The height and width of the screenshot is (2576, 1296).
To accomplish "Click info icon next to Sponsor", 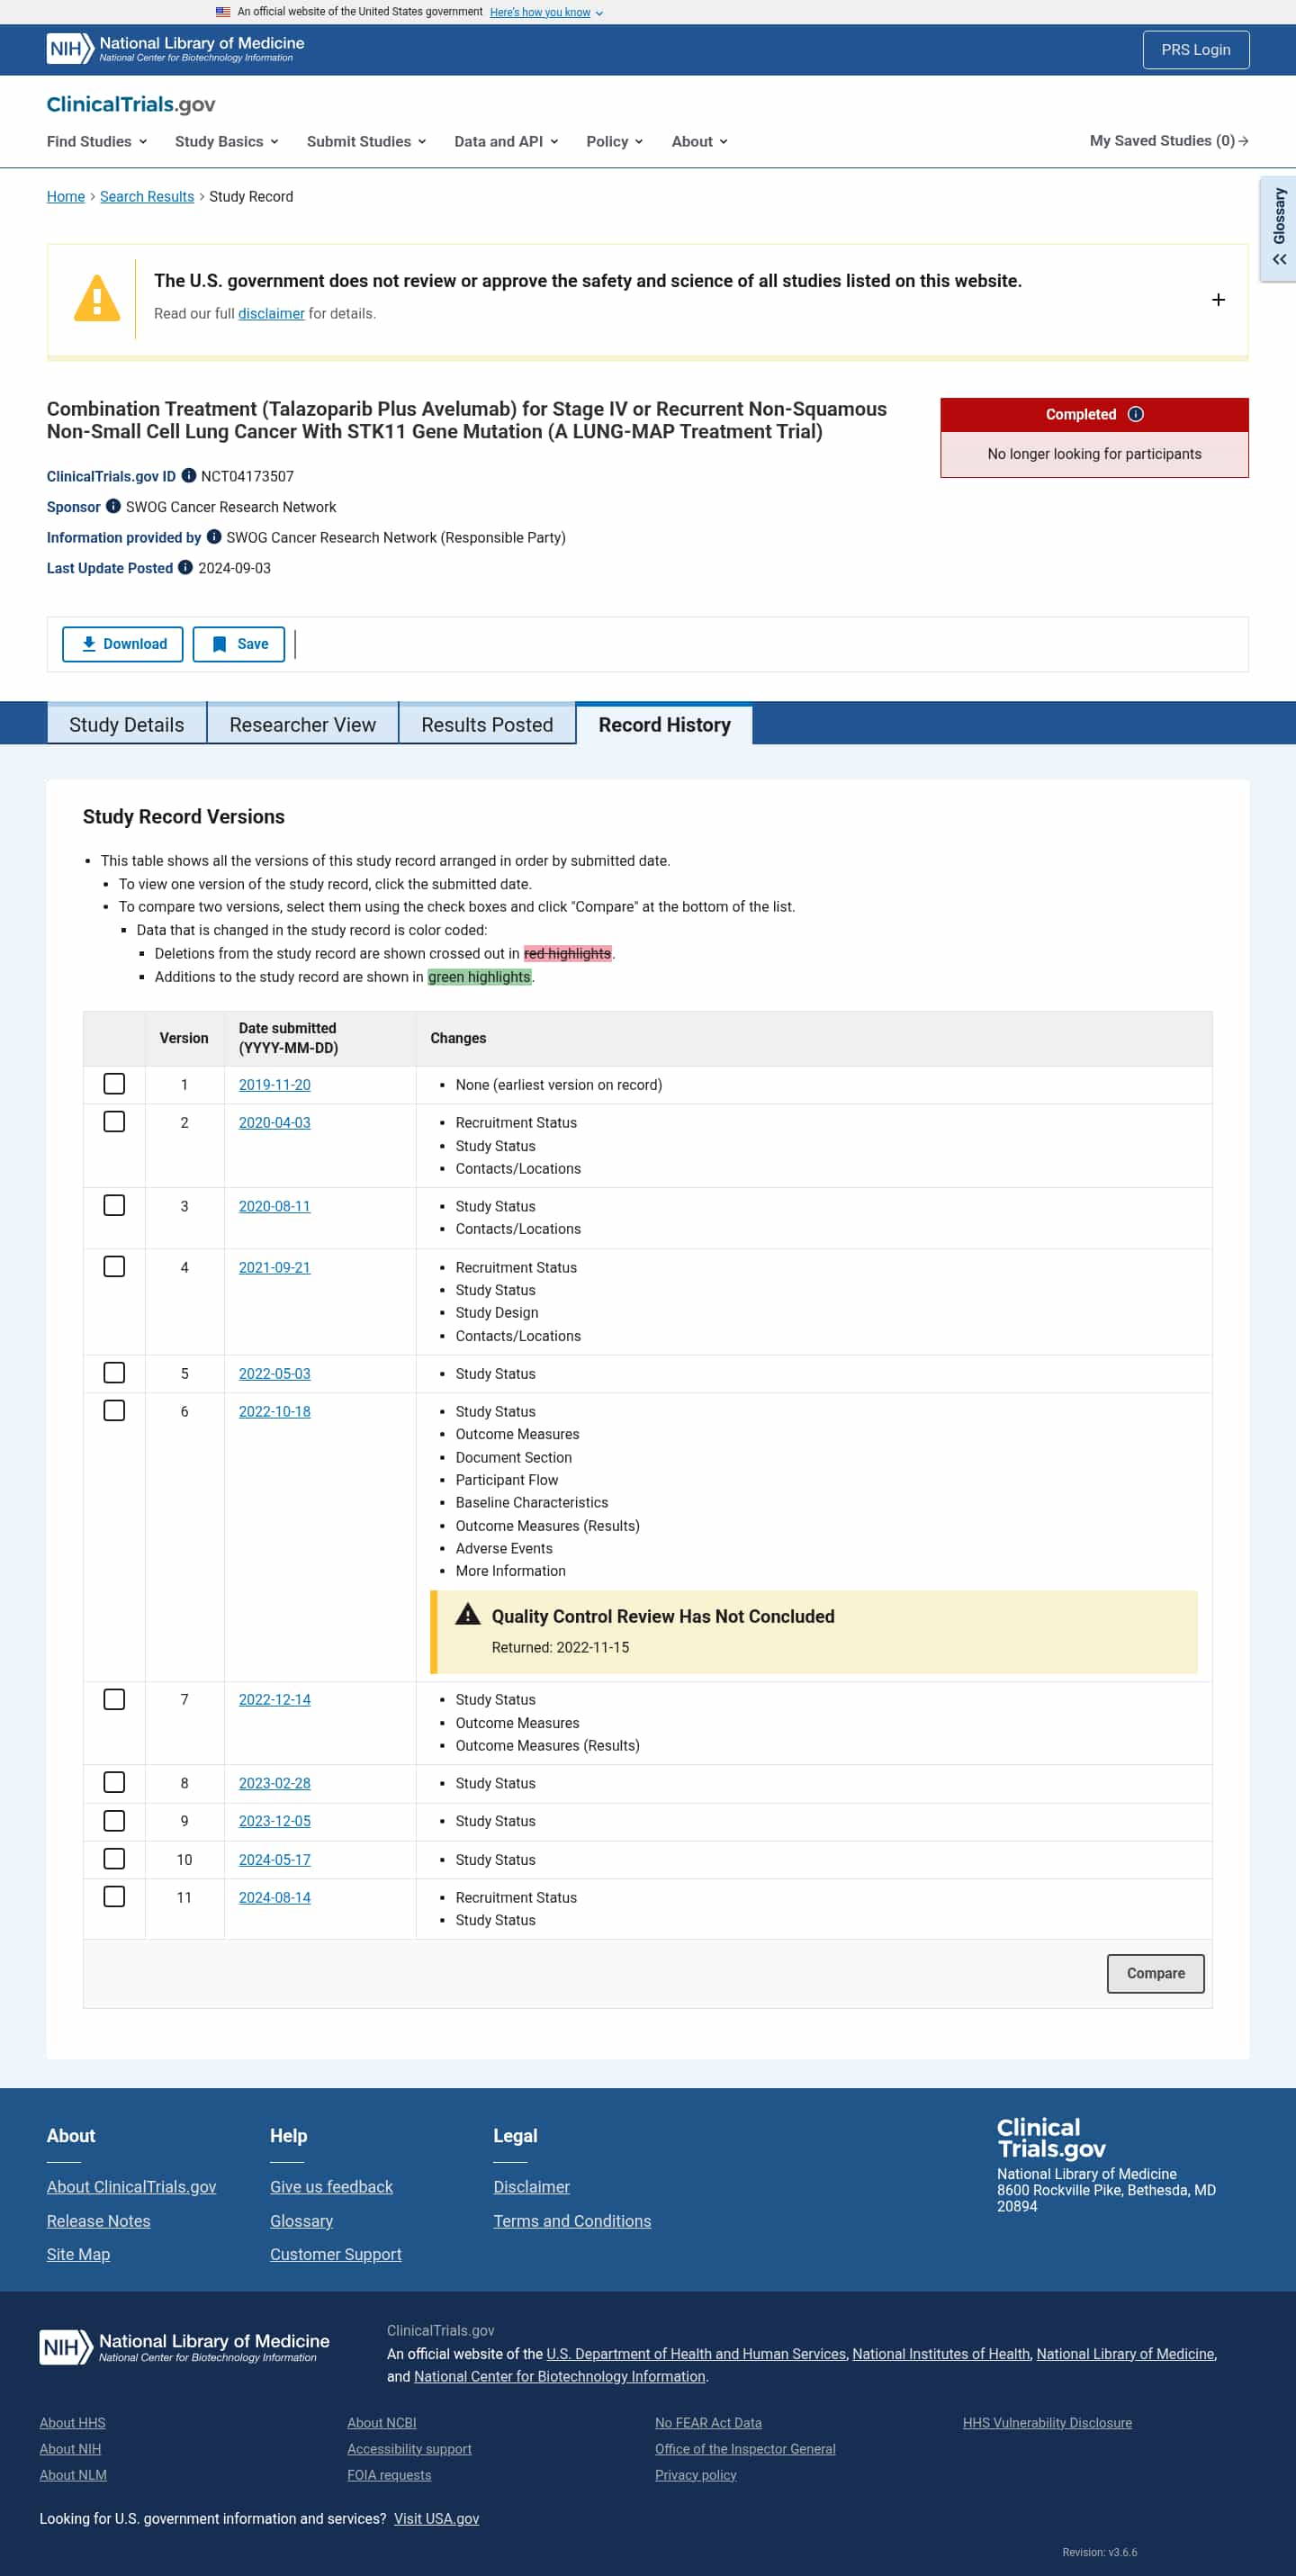I will point(113,506).
